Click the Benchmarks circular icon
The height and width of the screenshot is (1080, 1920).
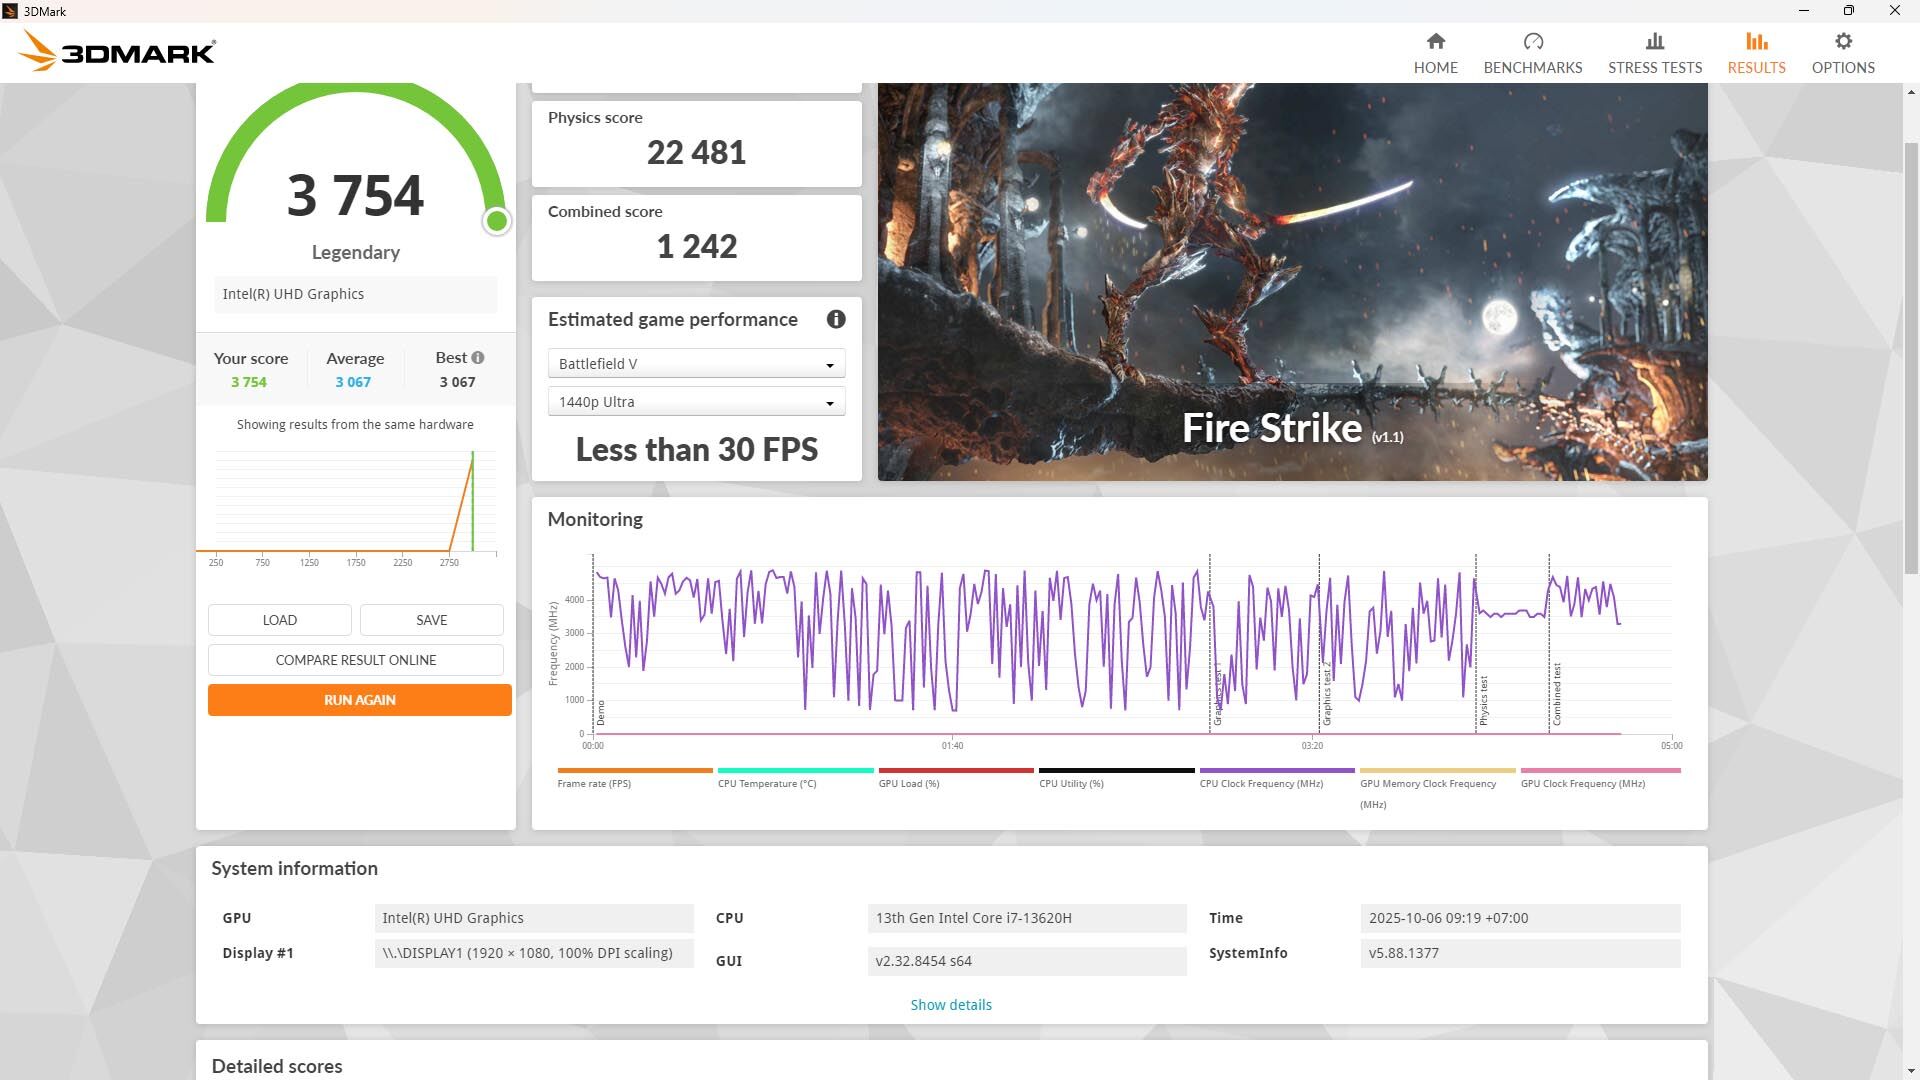coord(1533,42)
